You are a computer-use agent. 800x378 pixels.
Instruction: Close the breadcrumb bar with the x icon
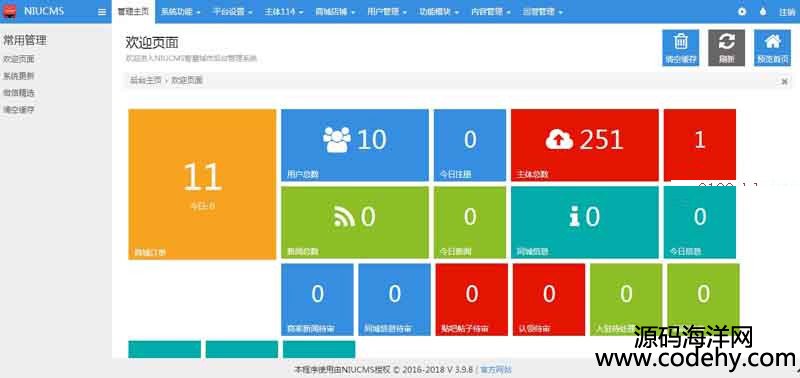(x=784, y=81)
